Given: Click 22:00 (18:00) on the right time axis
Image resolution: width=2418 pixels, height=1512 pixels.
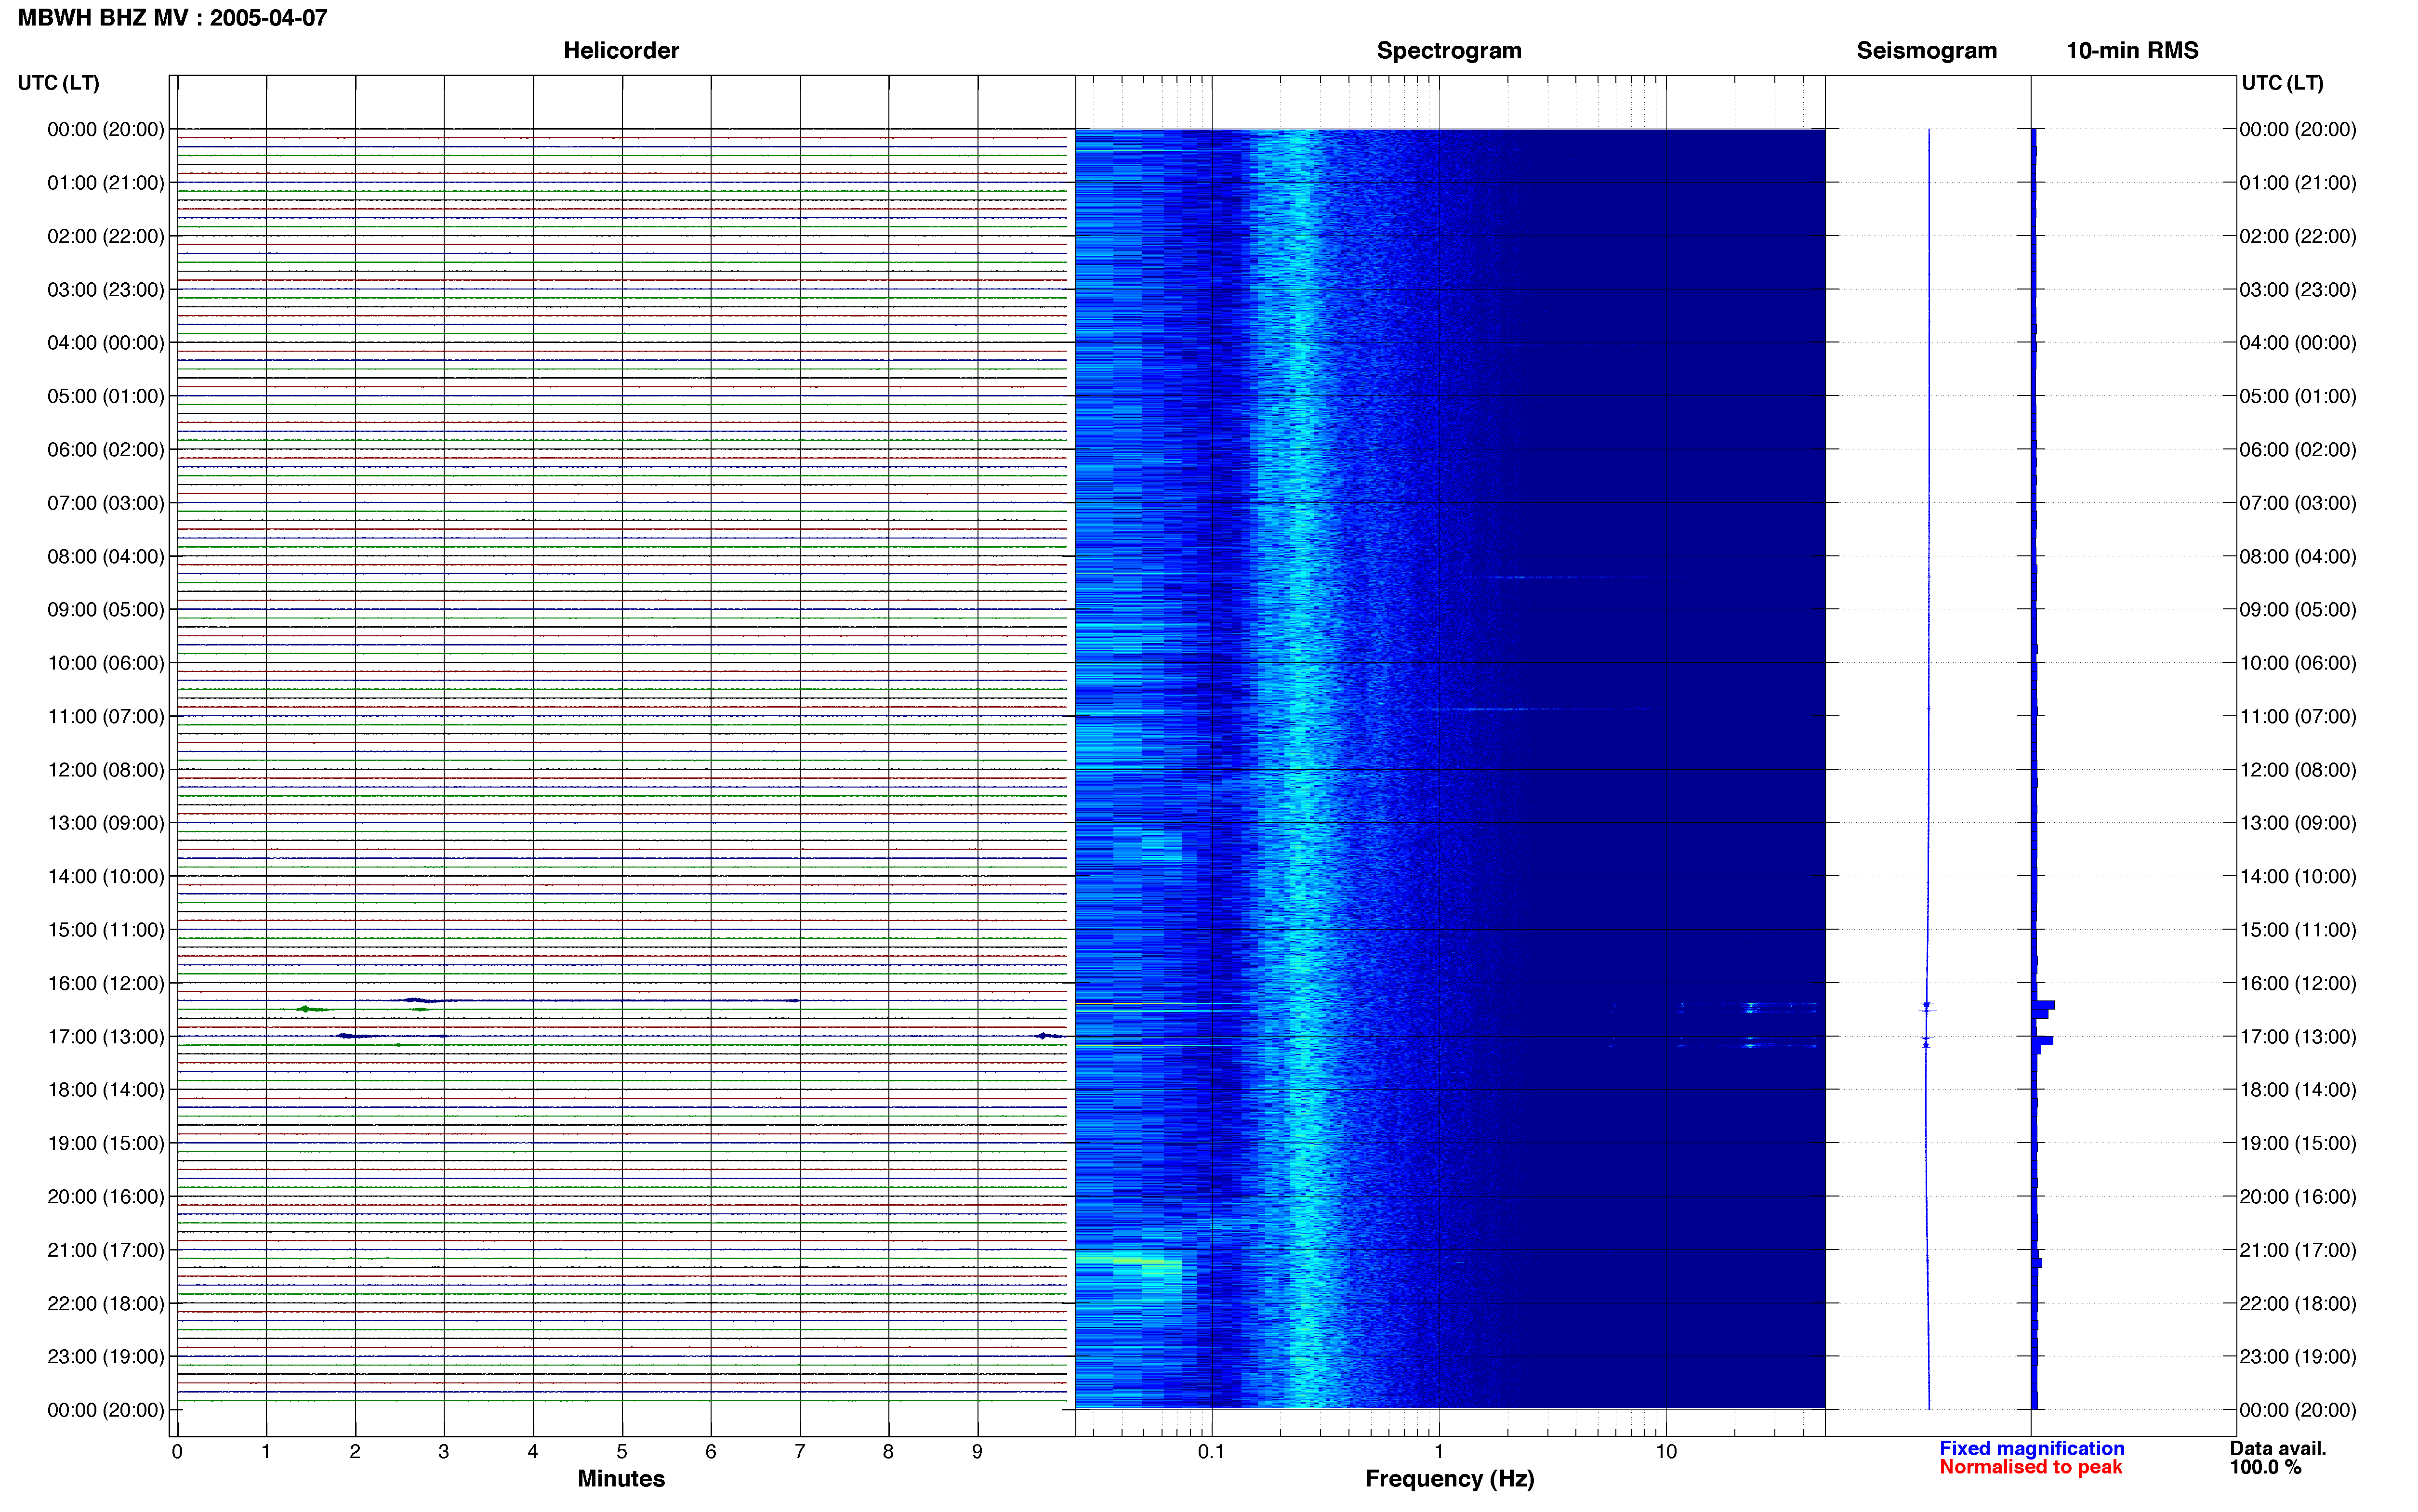Looking at the screenshot, I should [x=2298, y=1304].
